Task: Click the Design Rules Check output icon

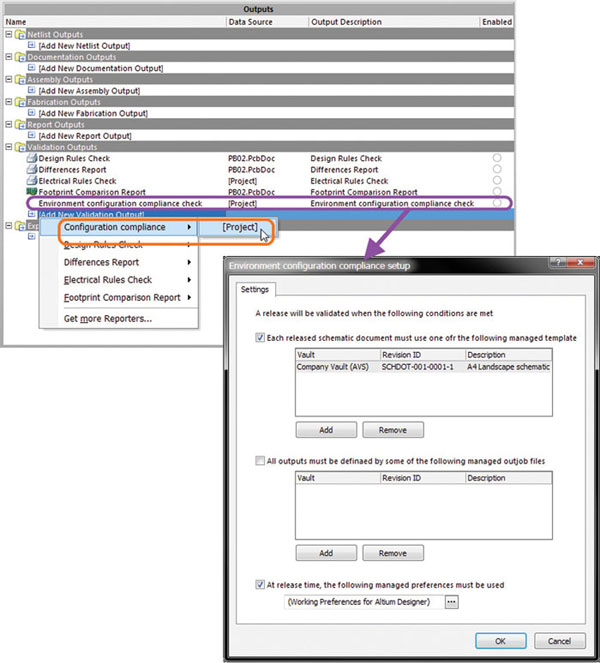Action: pos(31,159)
